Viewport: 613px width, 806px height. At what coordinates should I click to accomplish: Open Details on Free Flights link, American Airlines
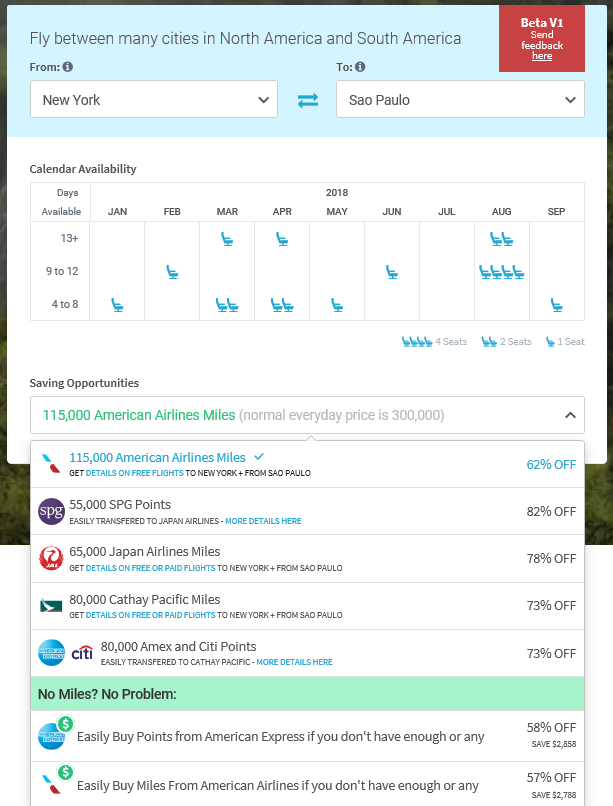tap(135, 473)
